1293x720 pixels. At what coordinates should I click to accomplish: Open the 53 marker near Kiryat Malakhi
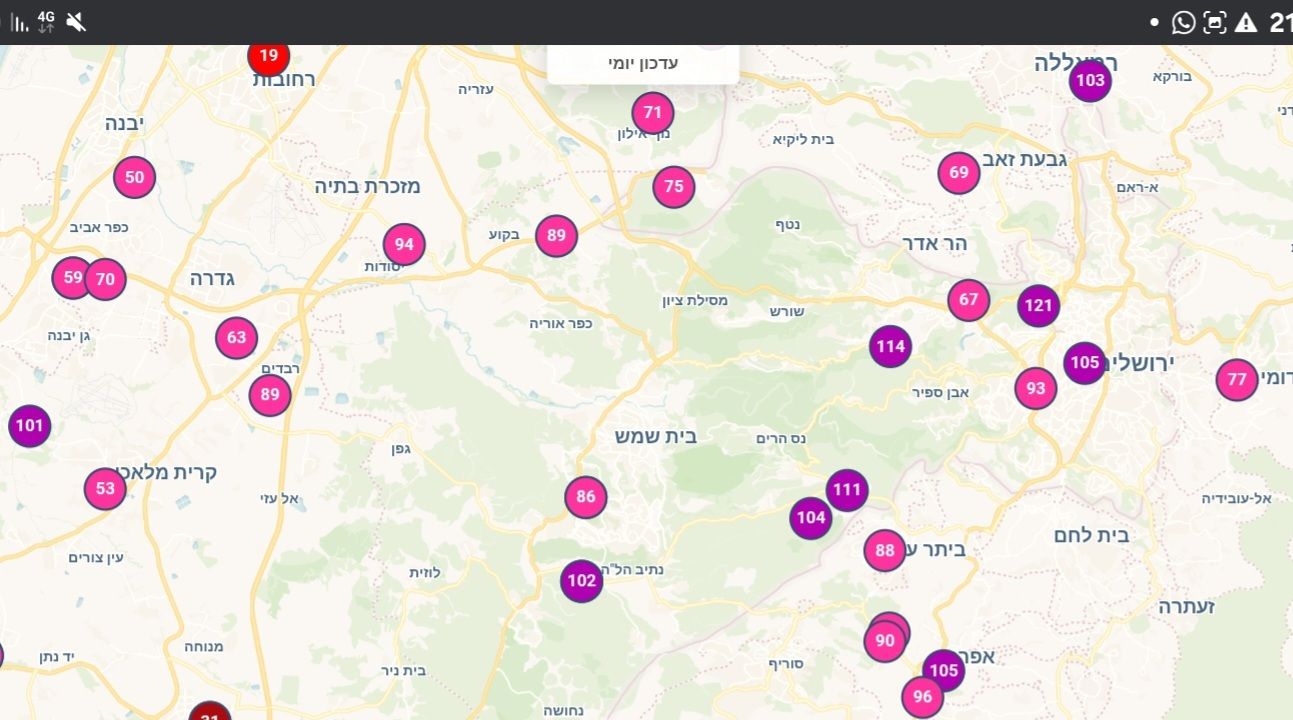point(105,489)
